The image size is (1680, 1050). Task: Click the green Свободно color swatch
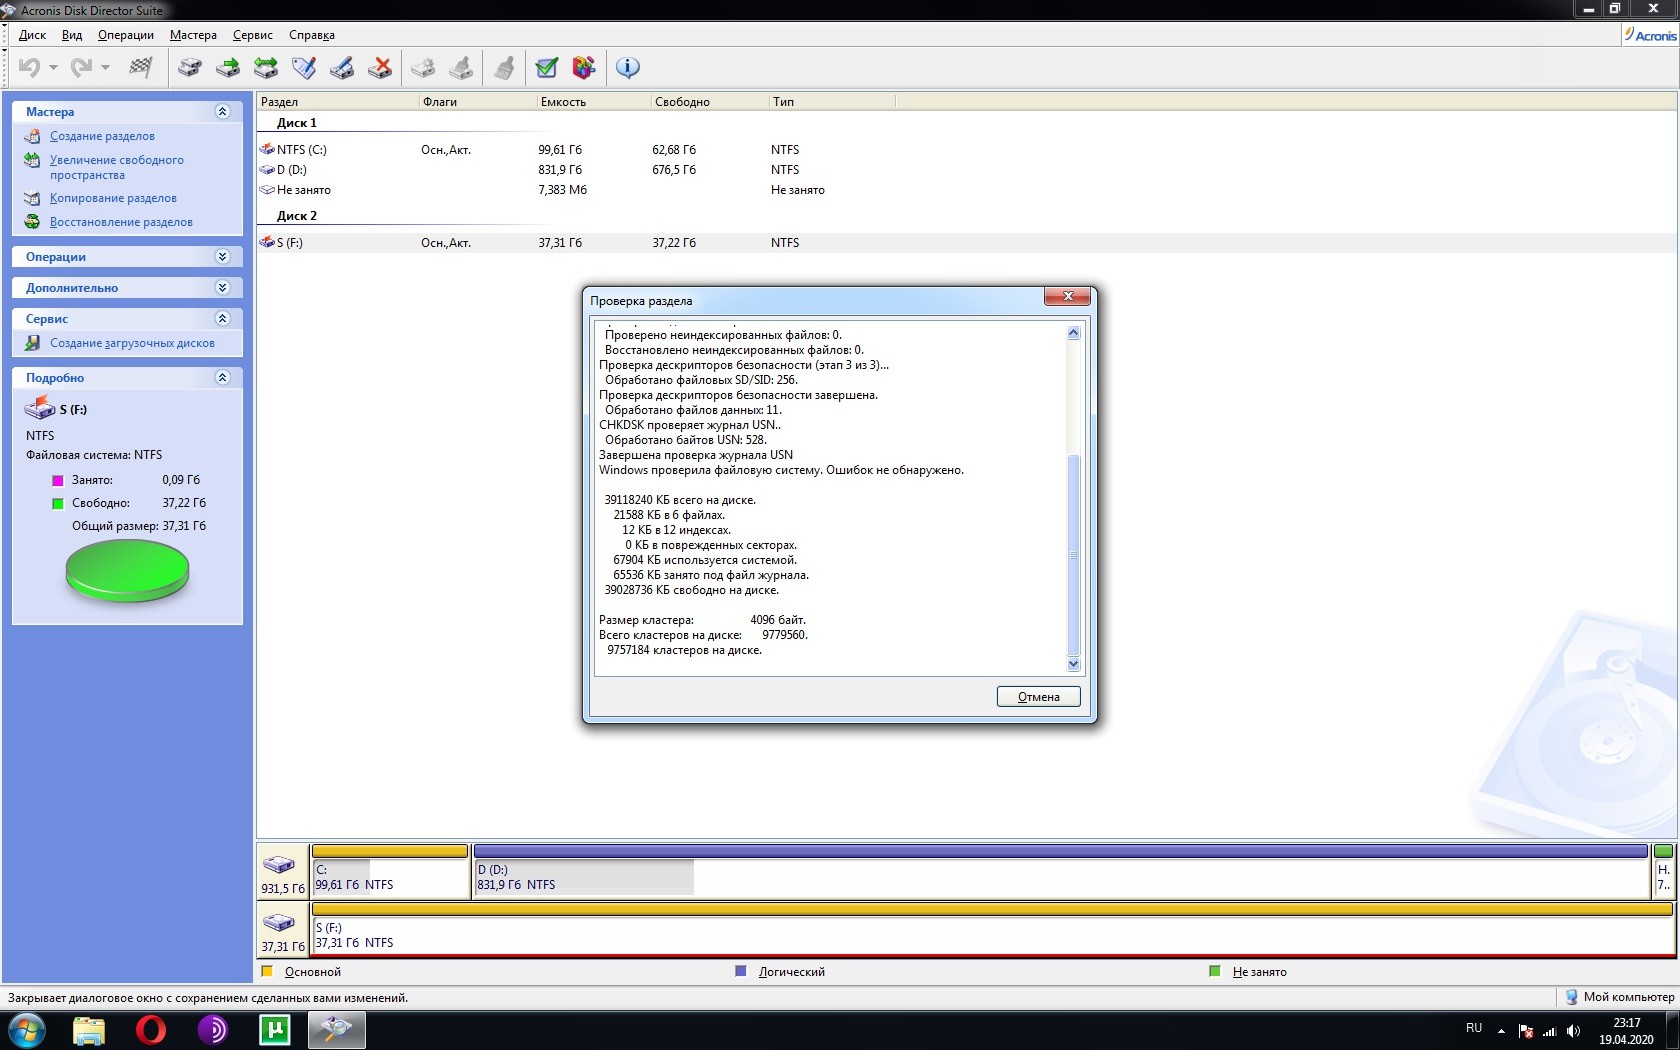pyautogui.click(x=58, y=504)
